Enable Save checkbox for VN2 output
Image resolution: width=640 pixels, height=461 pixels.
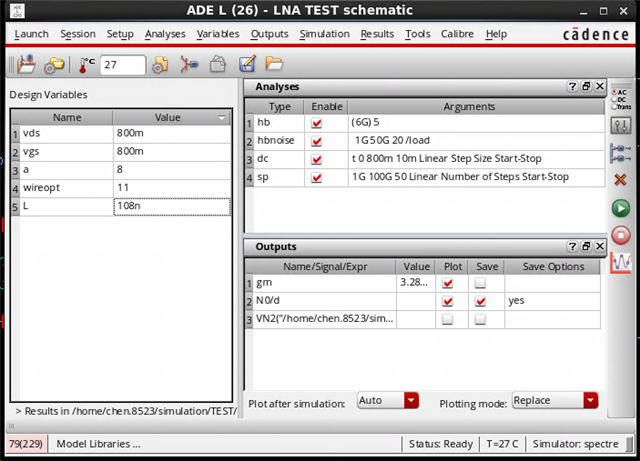(481, 319)
